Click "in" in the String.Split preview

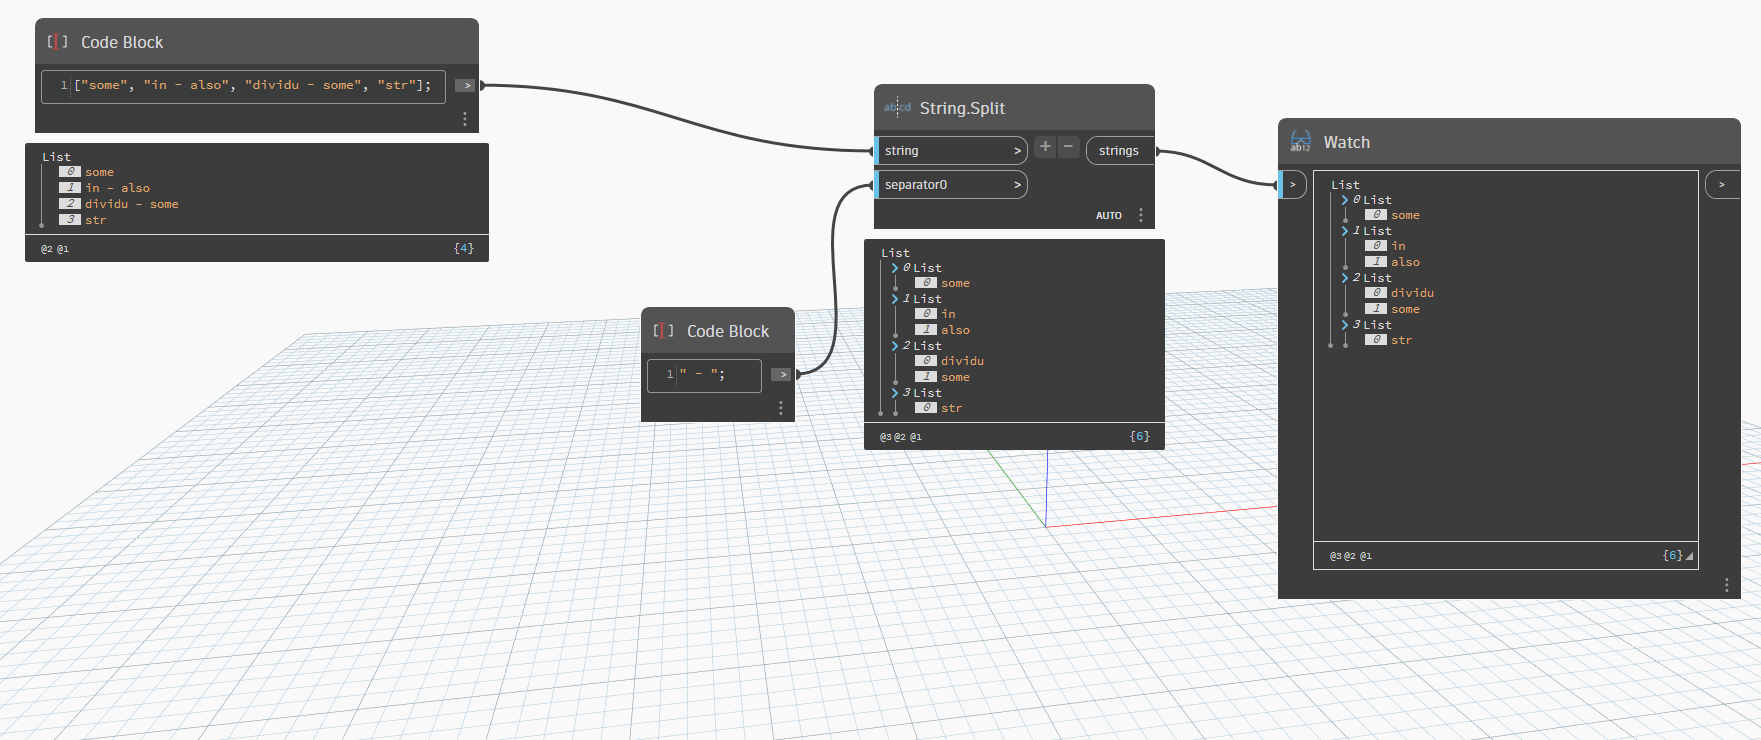coord(948,314)
